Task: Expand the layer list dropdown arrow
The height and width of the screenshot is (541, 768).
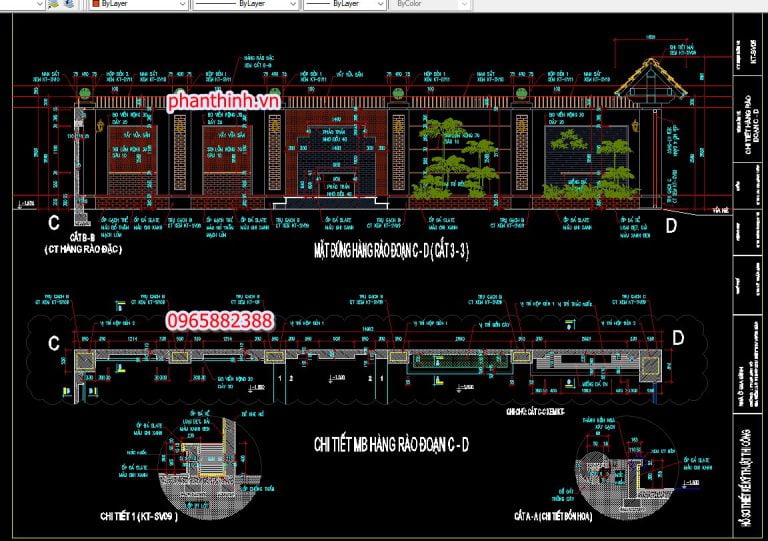Action: [39, 4]
